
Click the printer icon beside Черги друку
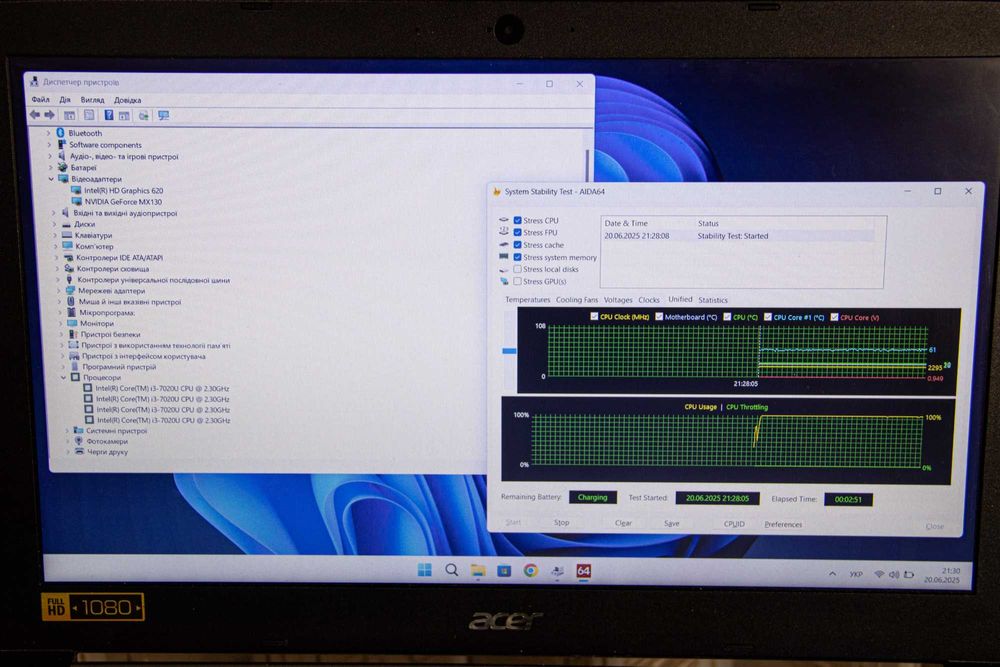click(x=80, y=451)
